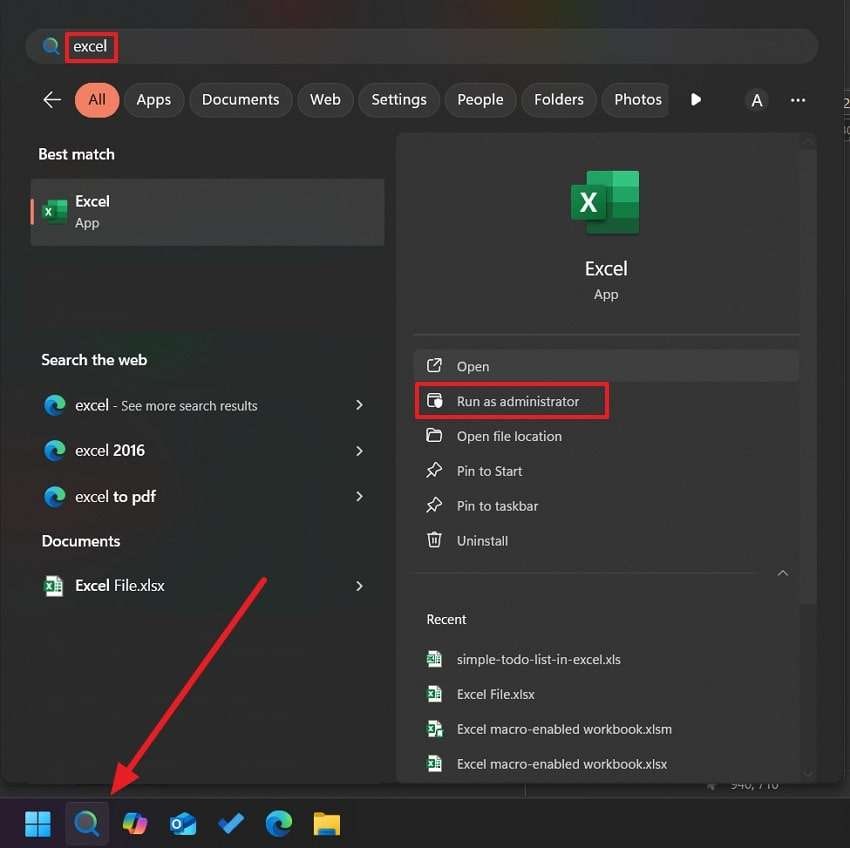Viewport: 850px width, 848px height.
Task: Click the large Excel logo in details pane
Action: tap(606, 202)
